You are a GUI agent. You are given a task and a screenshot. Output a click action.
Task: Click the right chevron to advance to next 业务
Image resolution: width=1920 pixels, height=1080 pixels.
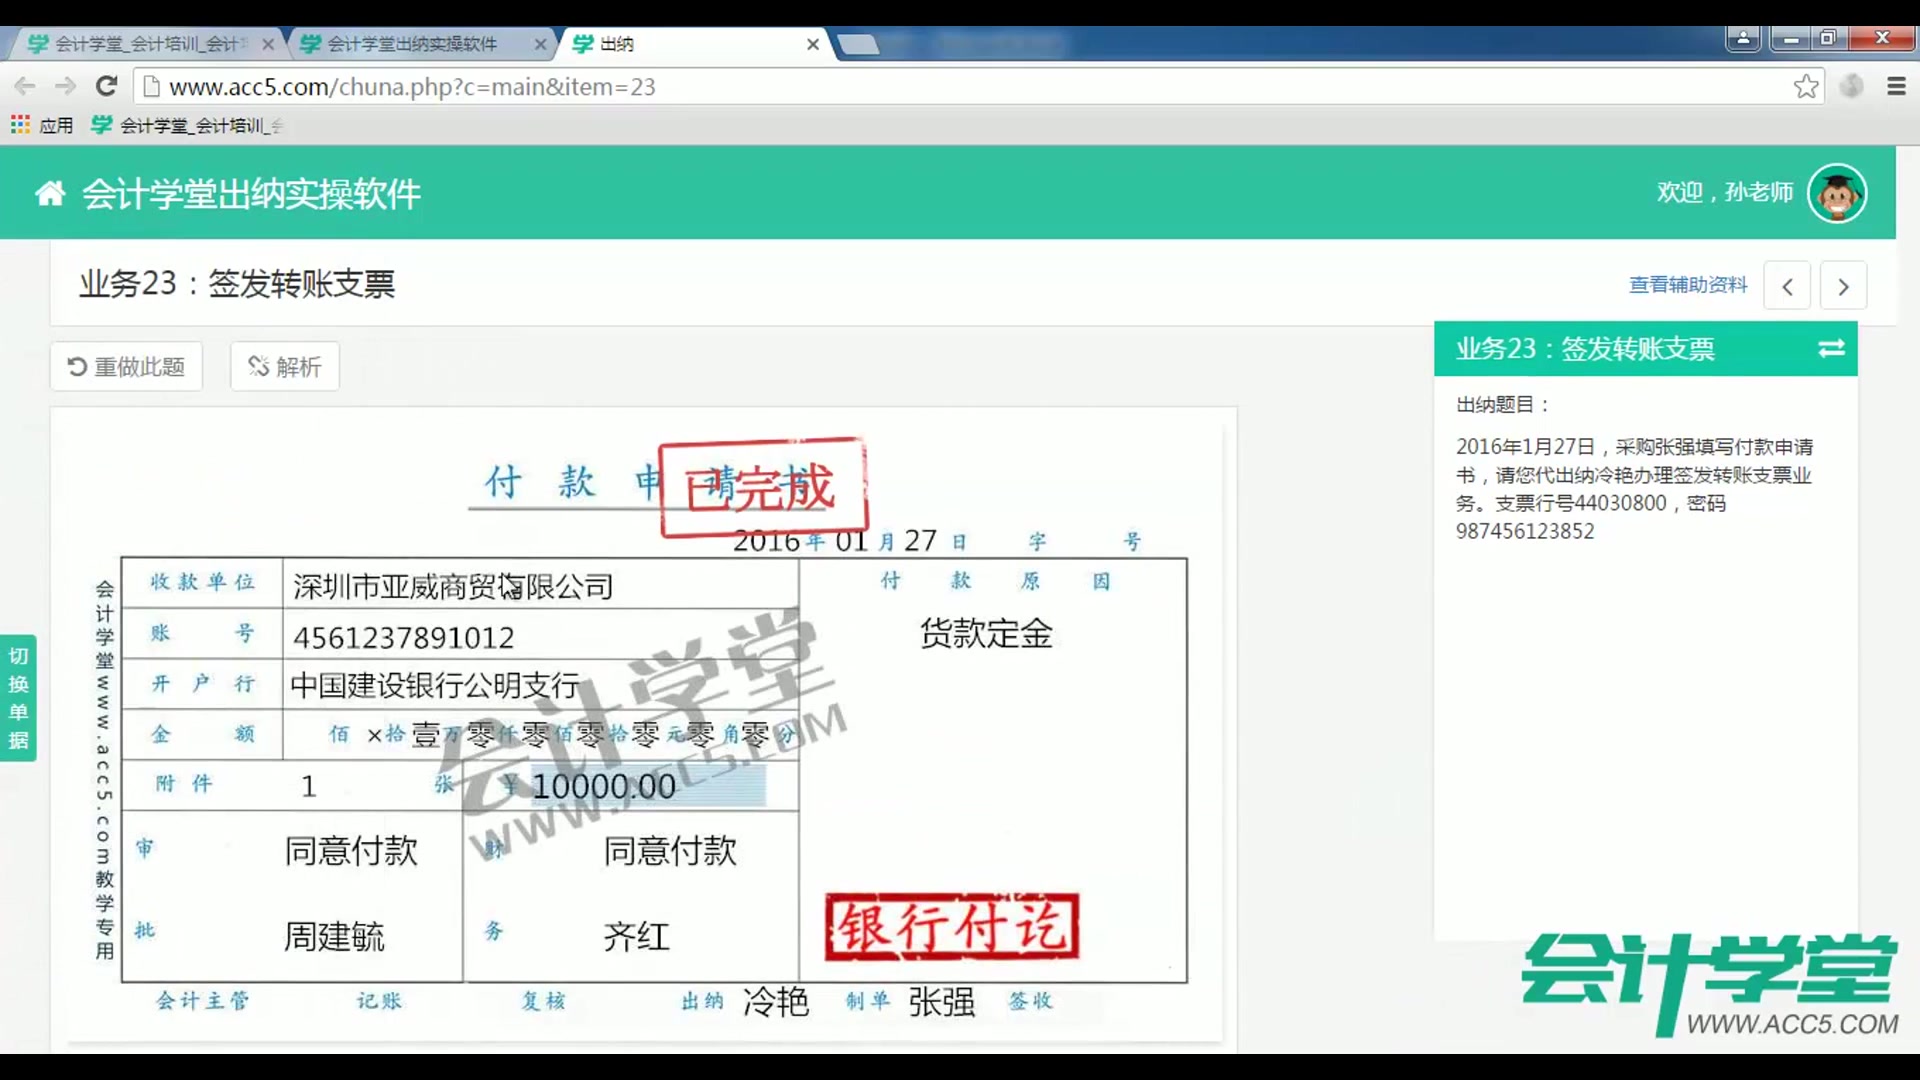coord(1843,286)
